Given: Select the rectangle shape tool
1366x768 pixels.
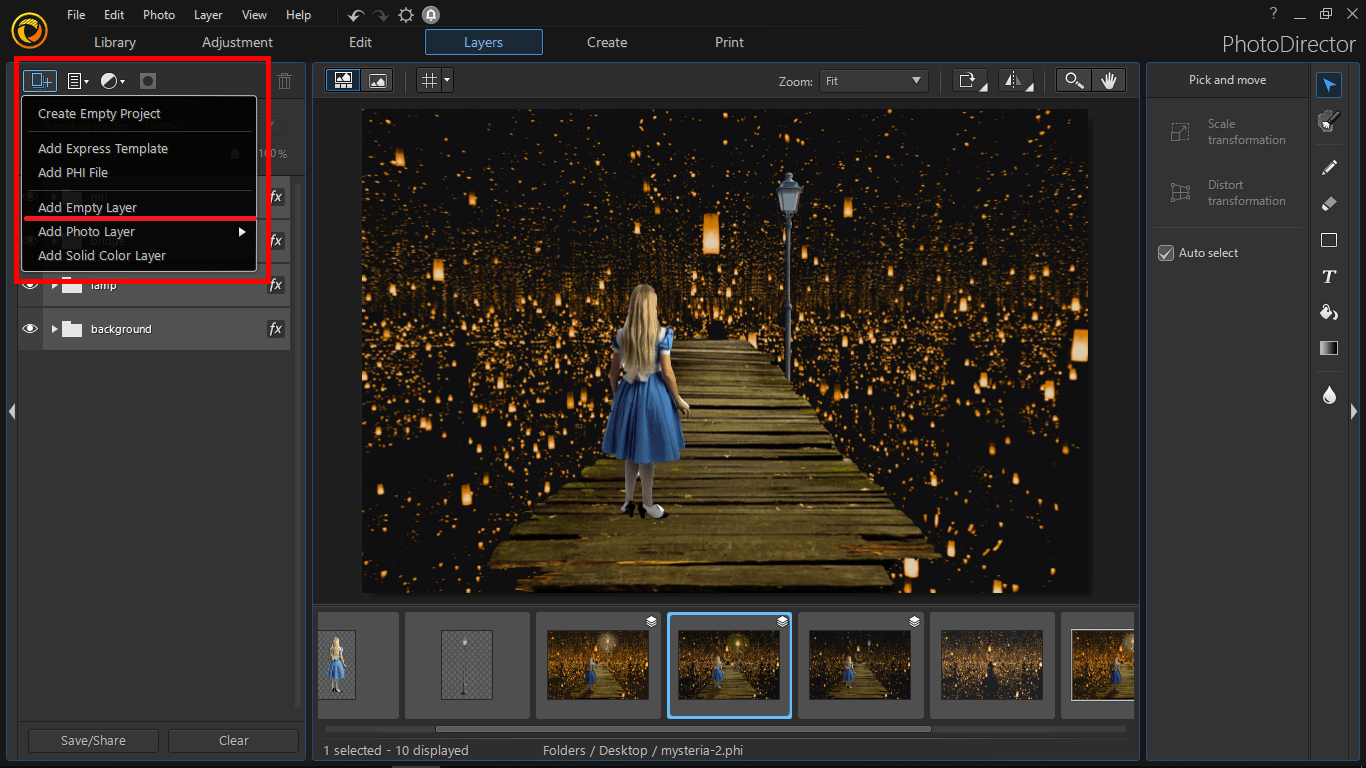Looking at the screenshot, I should pos(1329,240).
